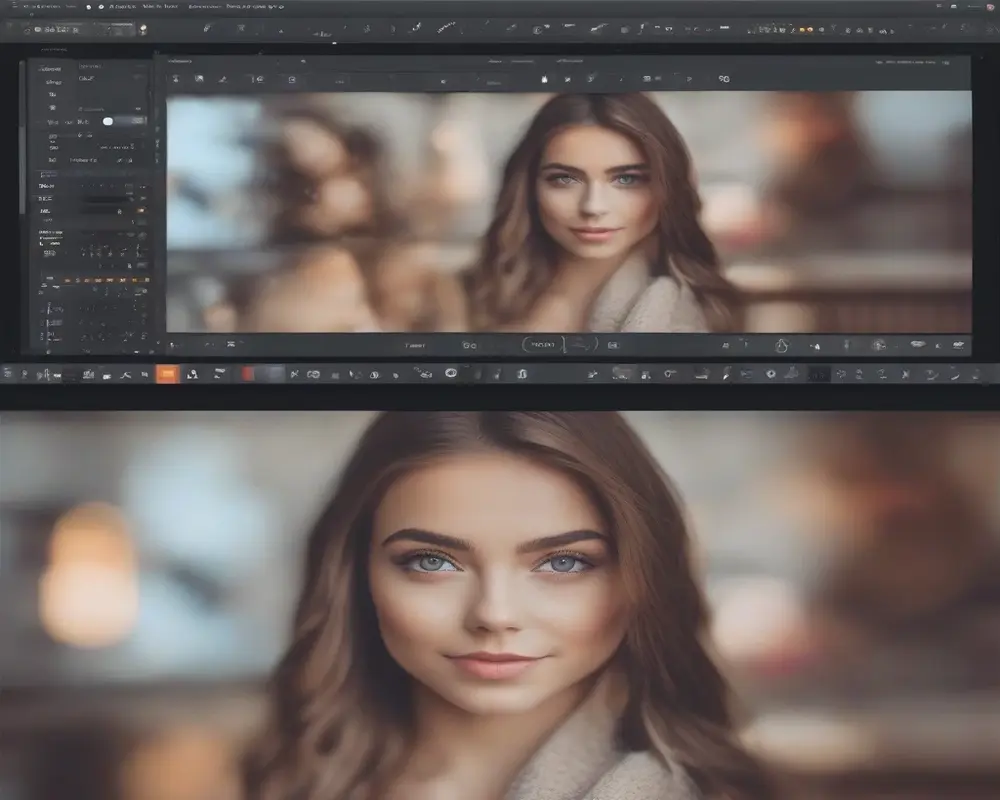
Task: Pick the gray swatch beside the red swatch
Action: point(274,374)
